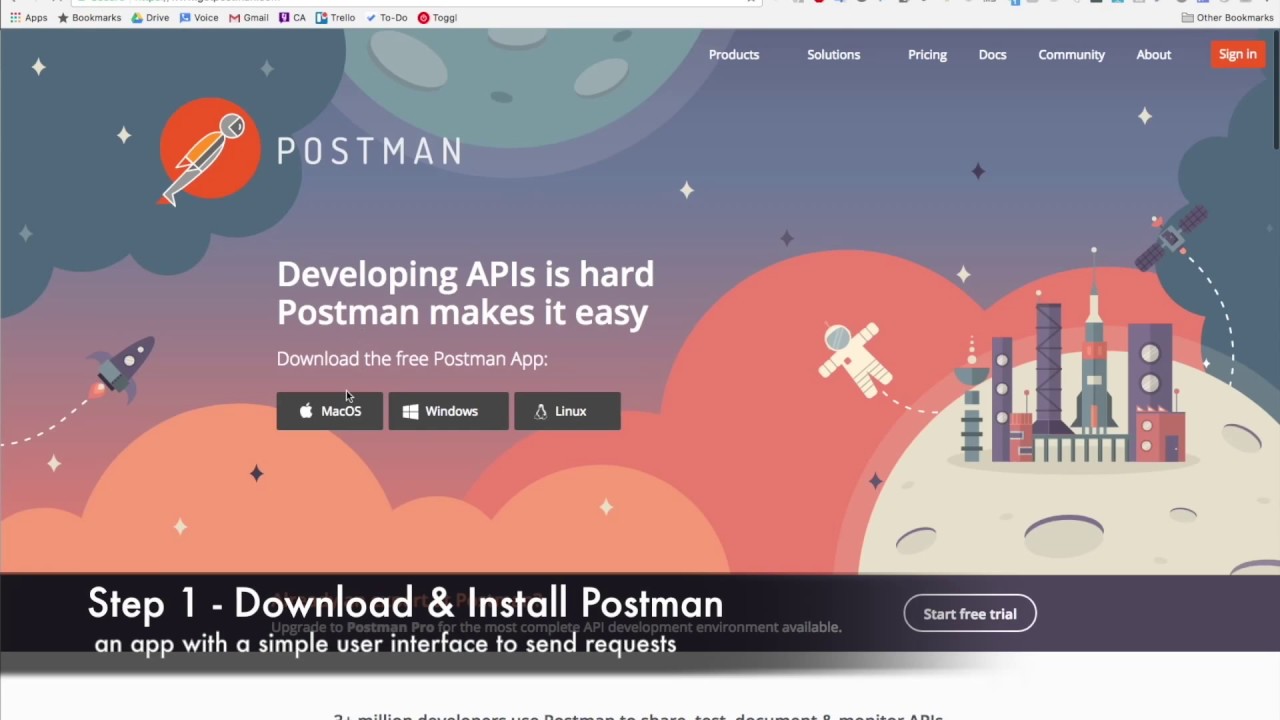Open the Drive bookmark

pyautogui.click(x=150, y=17)
